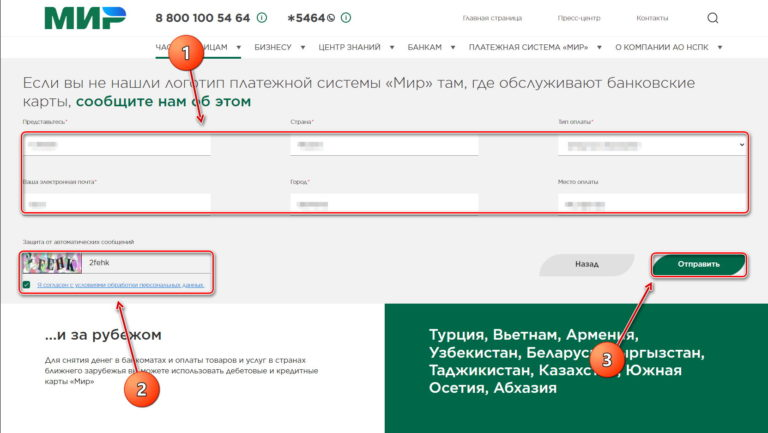
Task: Focus the «Ваша электронная почта» field
Action: 117,204
